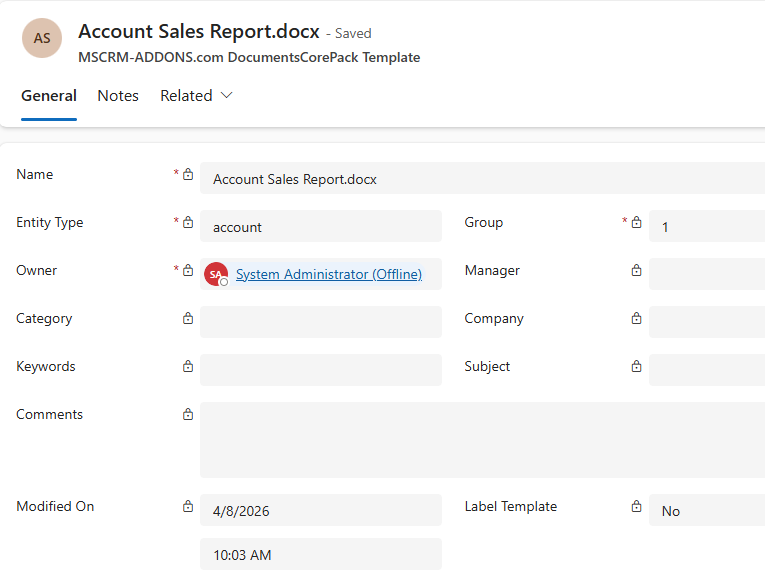Click the lock icon beside Category

click(188, 319)
